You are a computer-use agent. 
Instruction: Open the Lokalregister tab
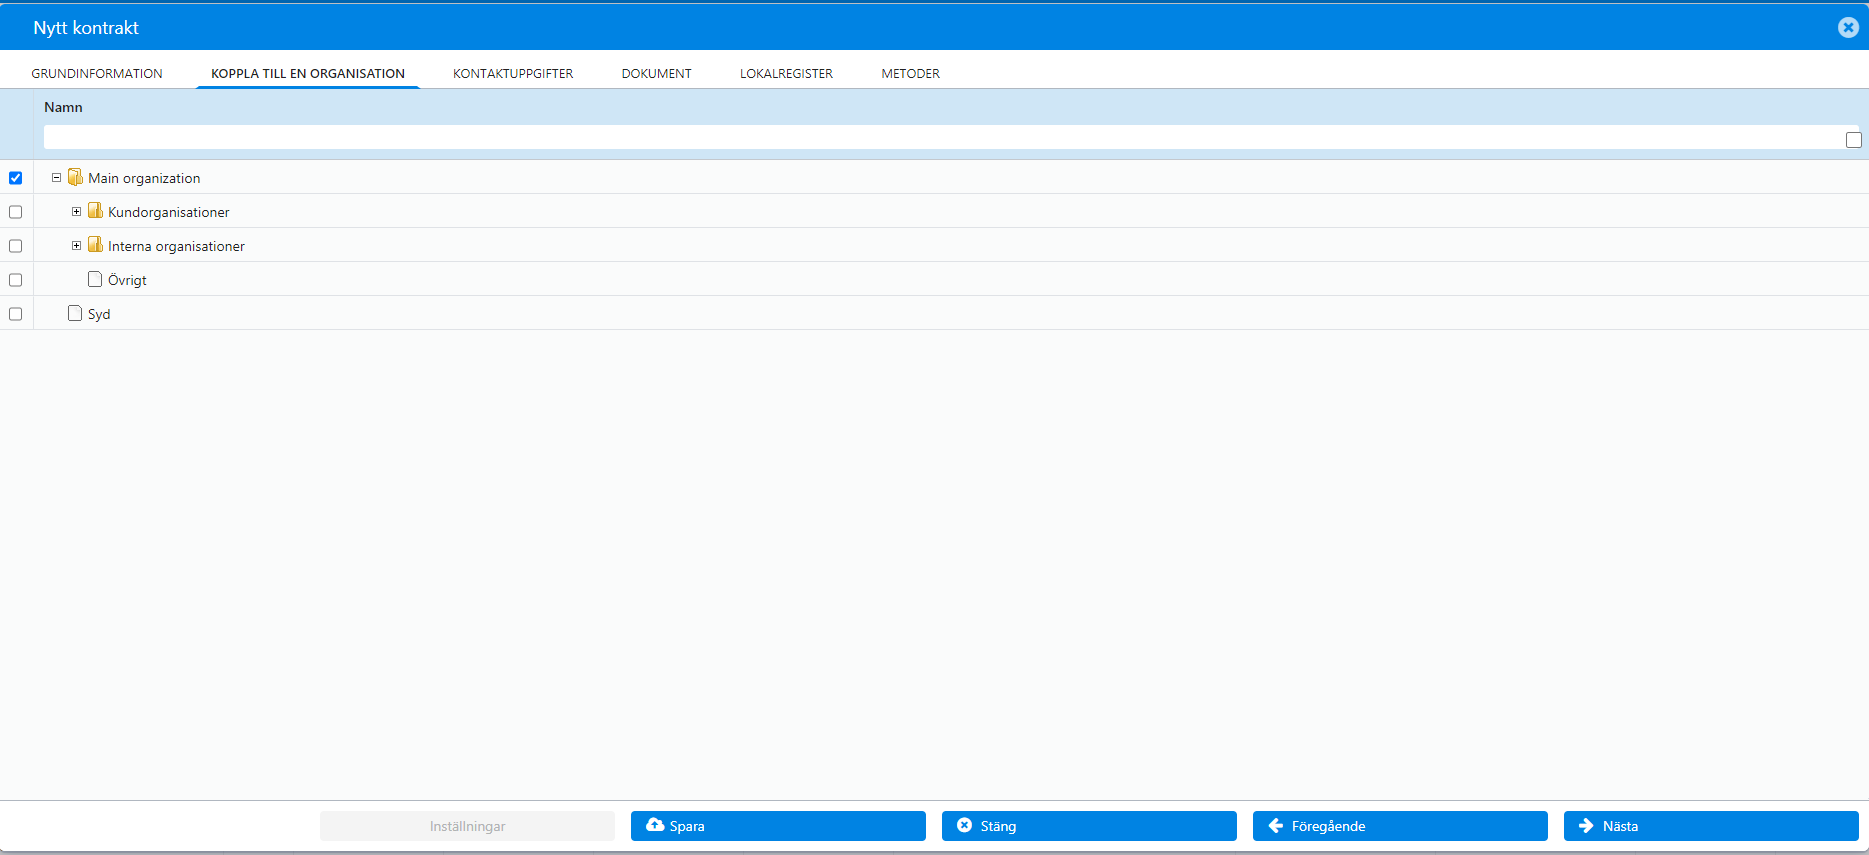click(x=786, y=73)
